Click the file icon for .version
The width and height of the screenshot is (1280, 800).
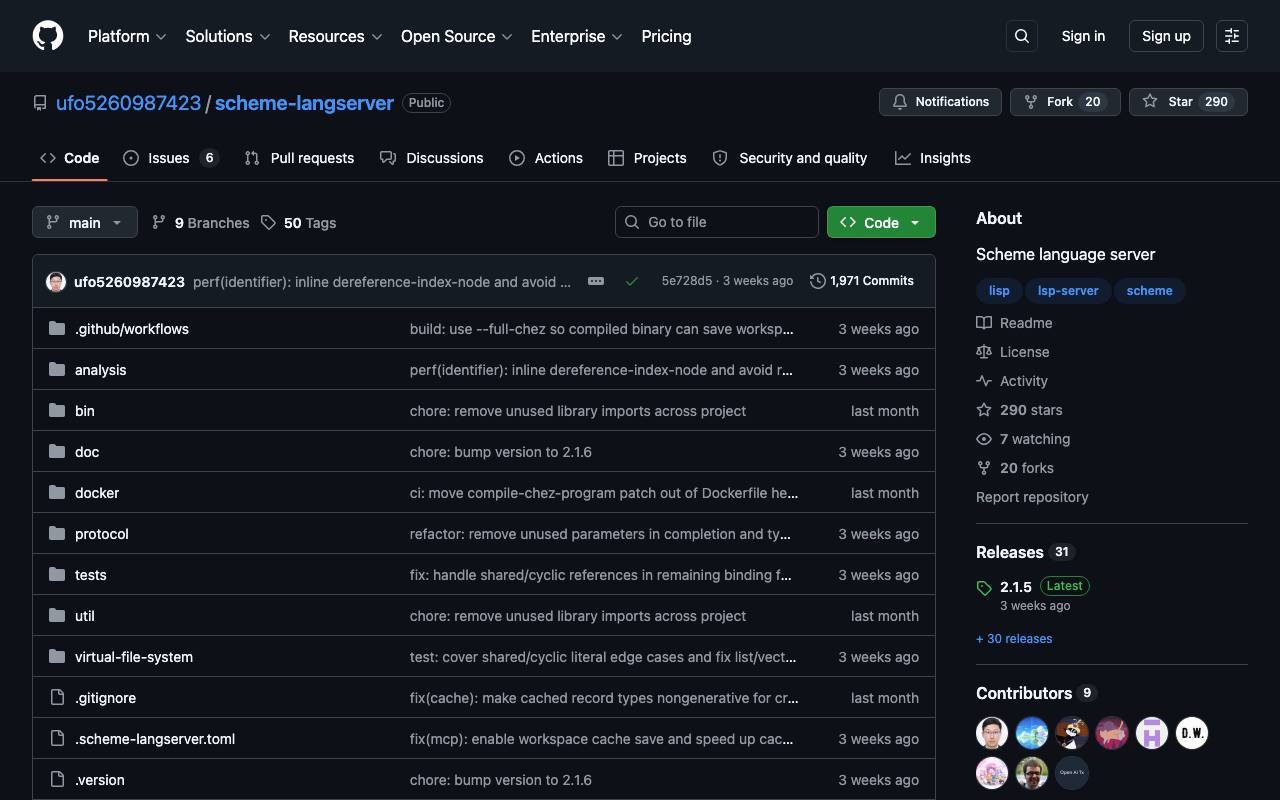tap(57, 780)
